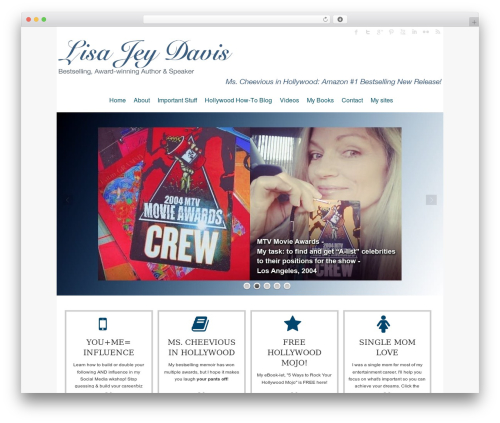Open the Flickr social icon

tap(426, 32)
